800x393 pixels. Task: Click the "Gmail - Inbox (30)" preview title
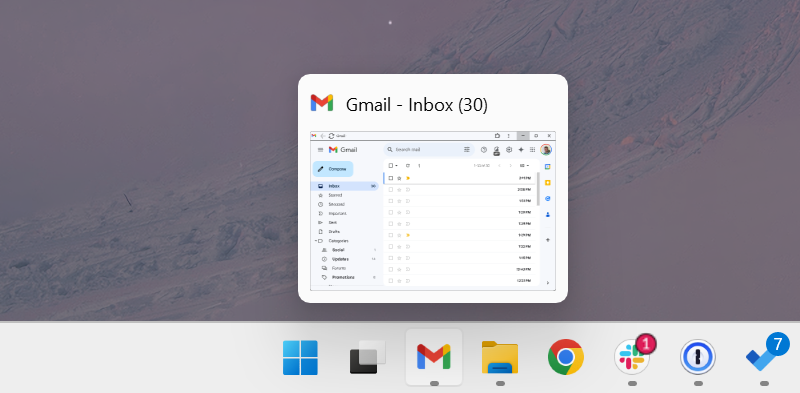(417, 105)
